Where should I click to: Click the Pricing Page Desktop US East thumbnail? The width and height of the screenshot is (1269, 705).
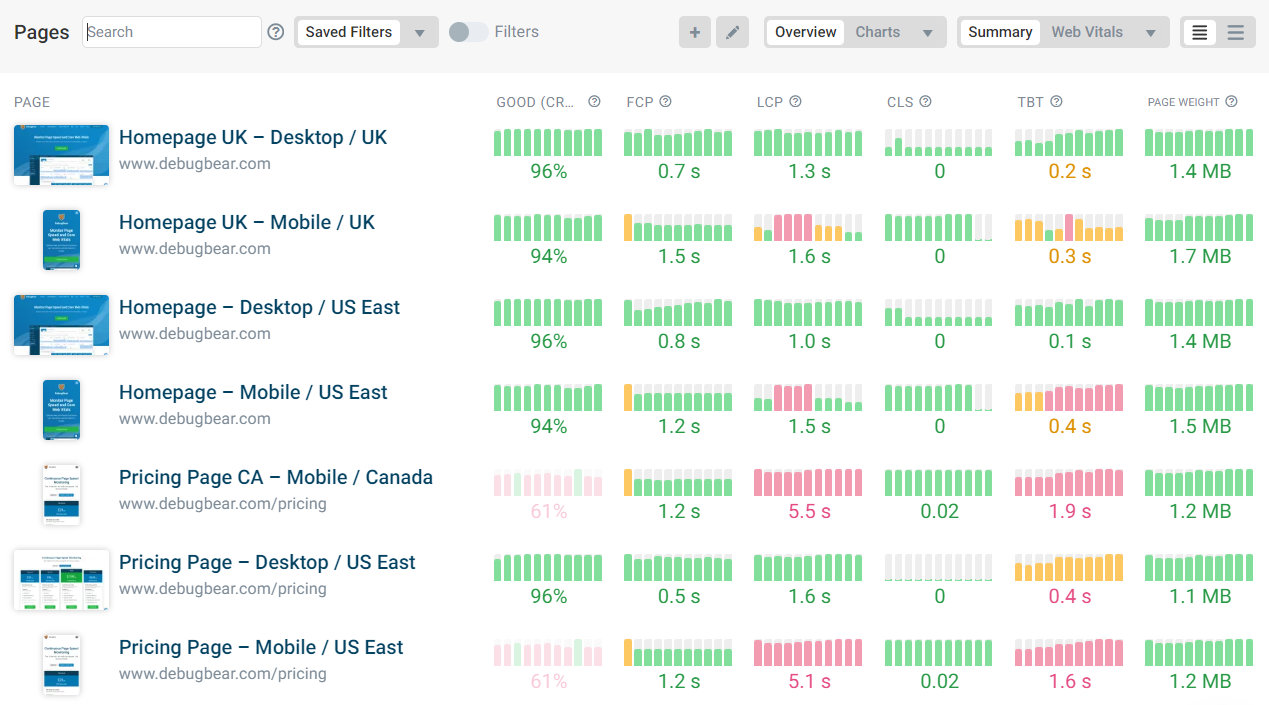61,579
